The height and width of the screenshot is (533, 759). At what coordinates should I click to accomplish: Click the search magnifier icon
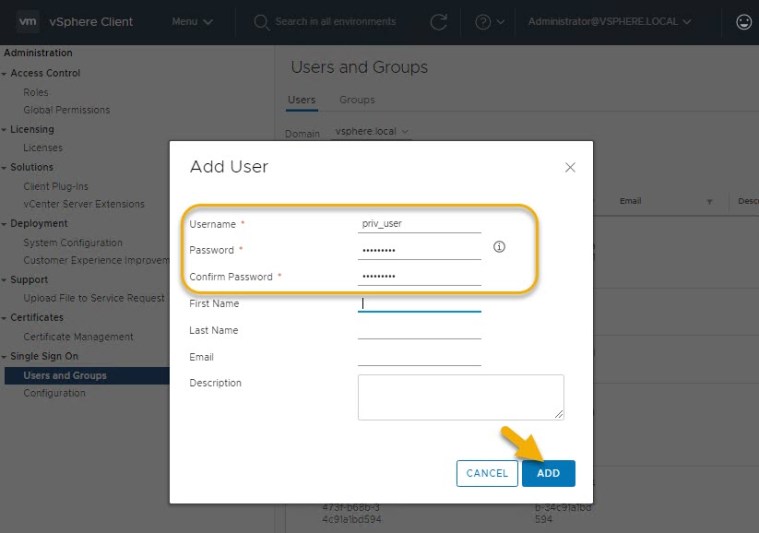261,21
